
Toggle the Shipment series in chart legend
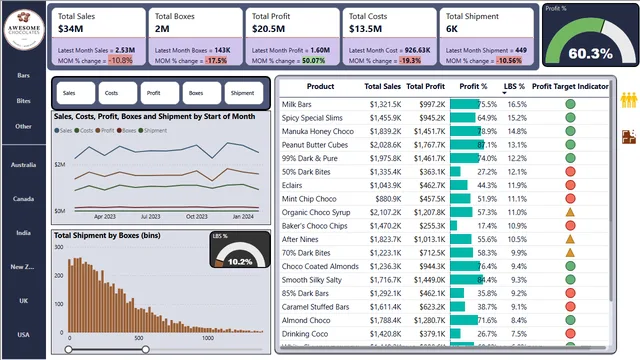point(153,131)
